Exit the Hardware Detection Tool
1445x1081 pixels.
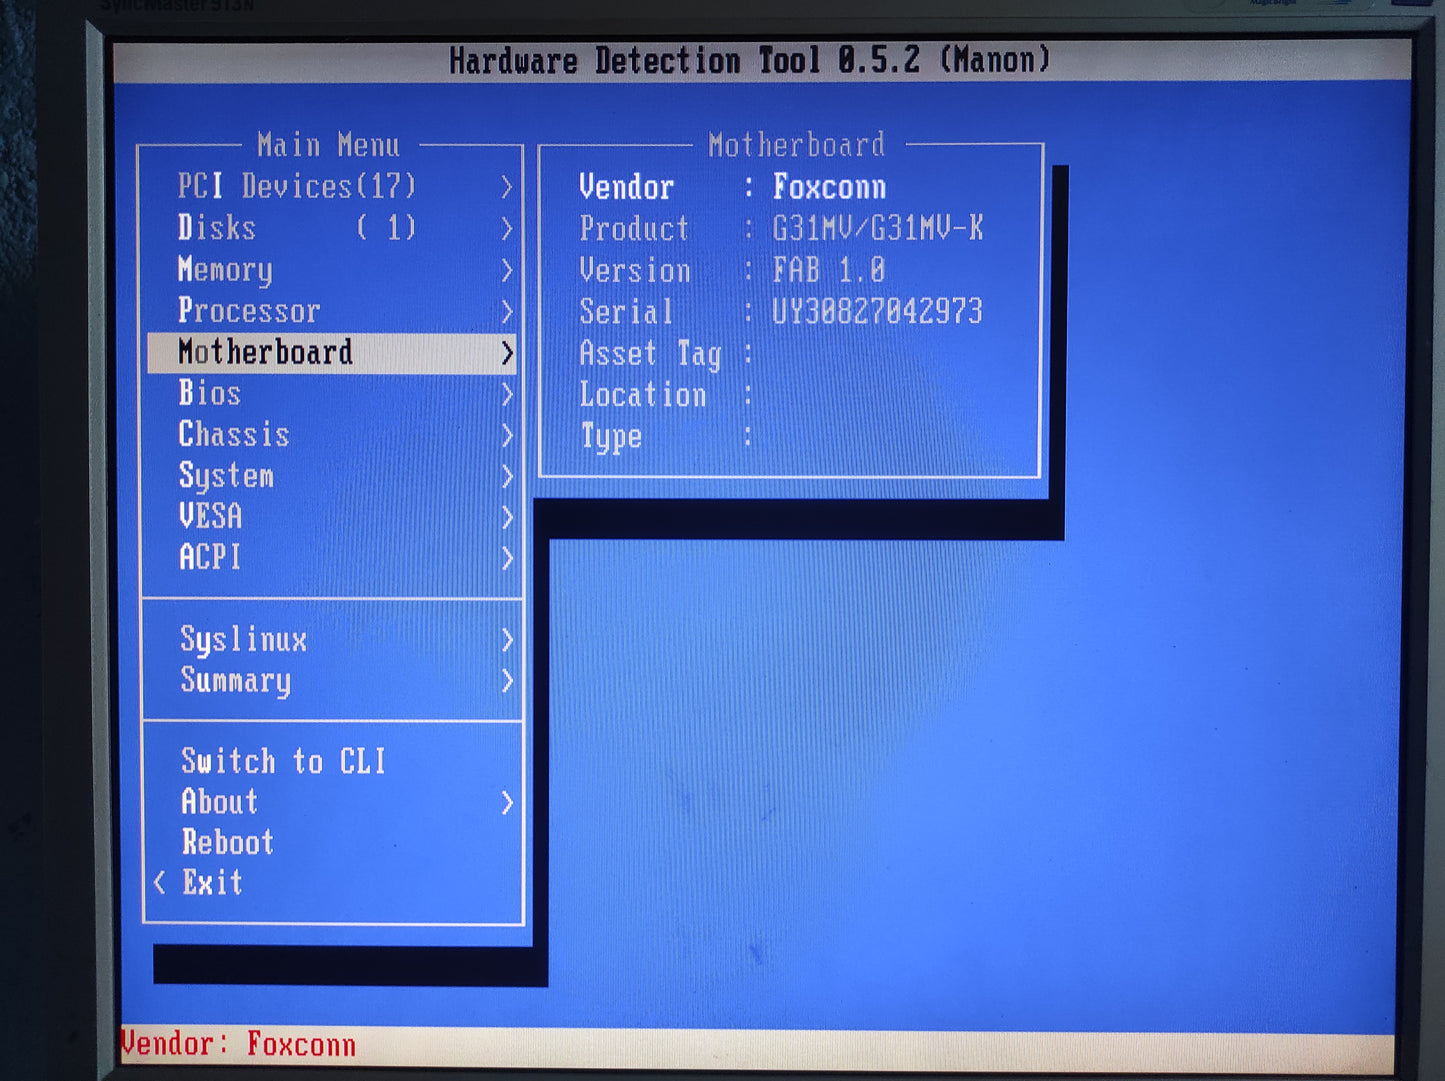pos(211,882)
